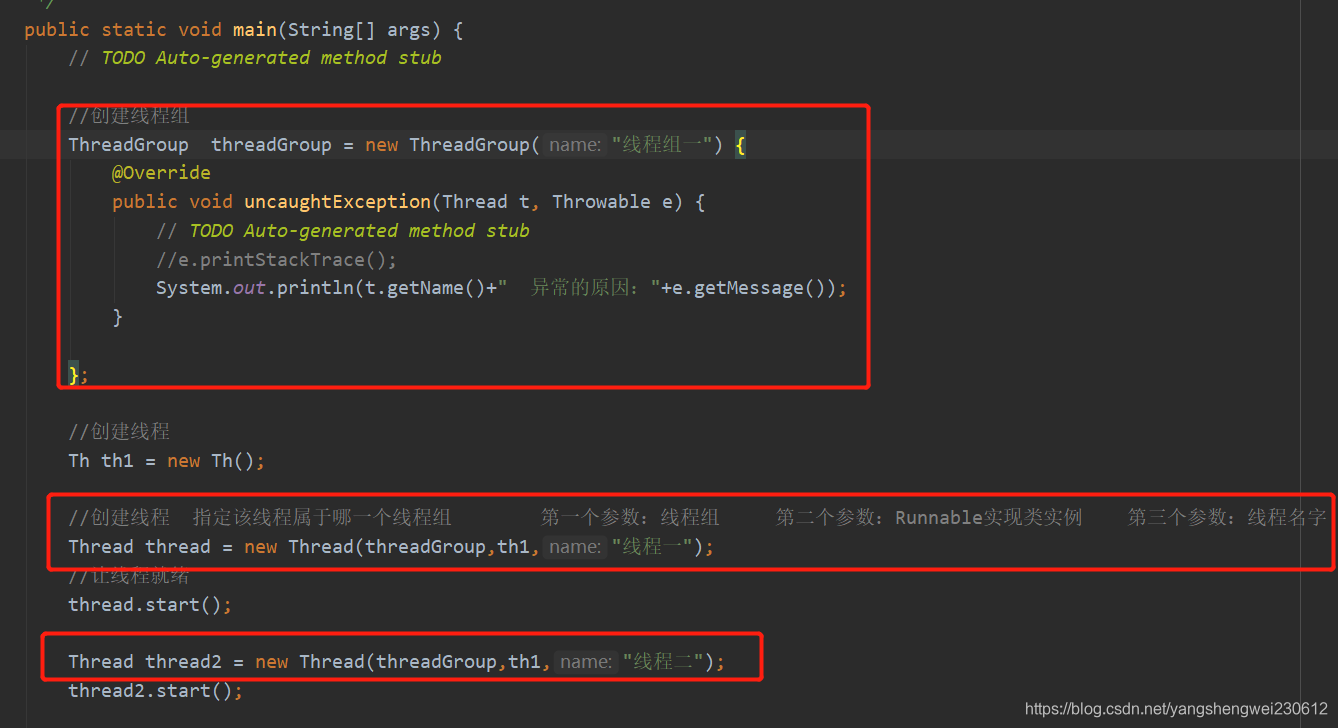The image size is (1338, 728).
Task: Click the '第三个参数：线程名字' comment text
Action: pos(1227,518)
